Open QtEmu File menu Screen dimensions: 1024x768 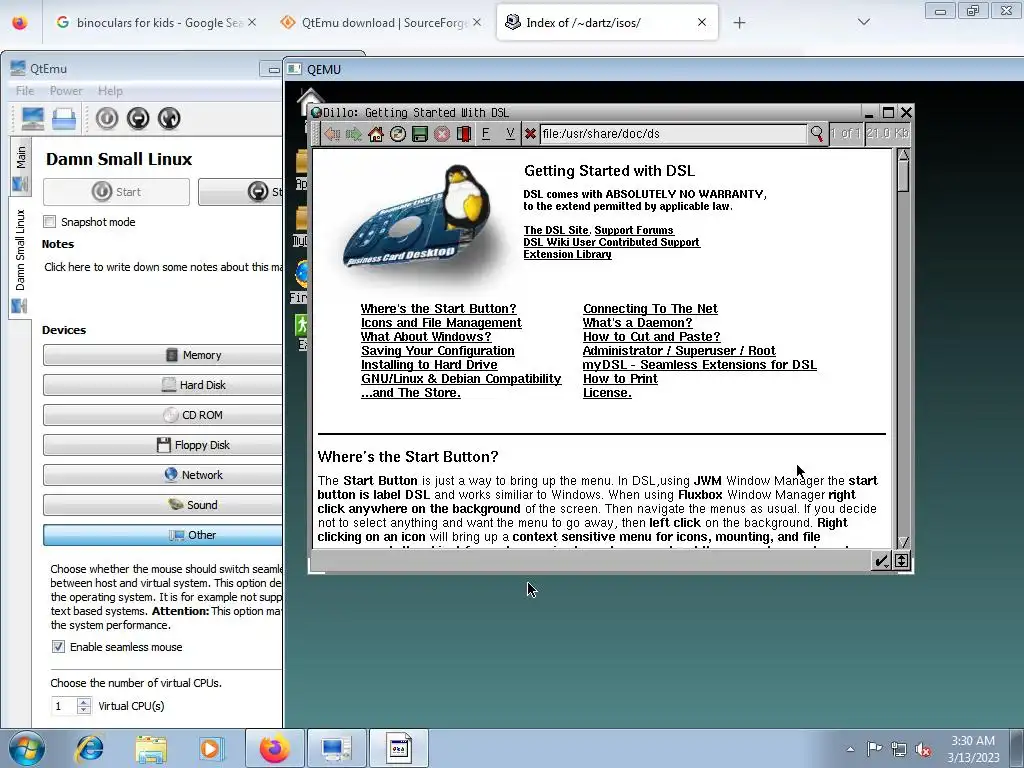pyautogui.click(x=25, y=91)
